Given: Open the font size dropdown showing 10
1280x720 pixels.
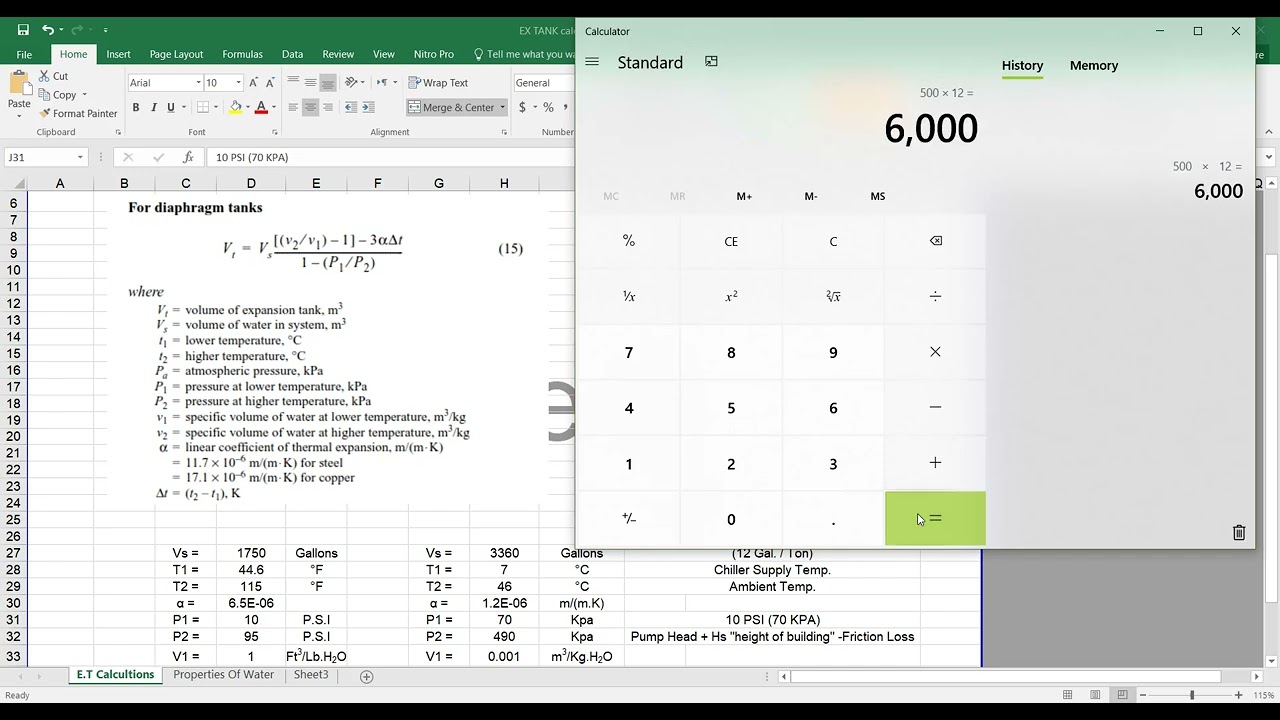Looking at the screenshot, I should click(x=238, y=83).
